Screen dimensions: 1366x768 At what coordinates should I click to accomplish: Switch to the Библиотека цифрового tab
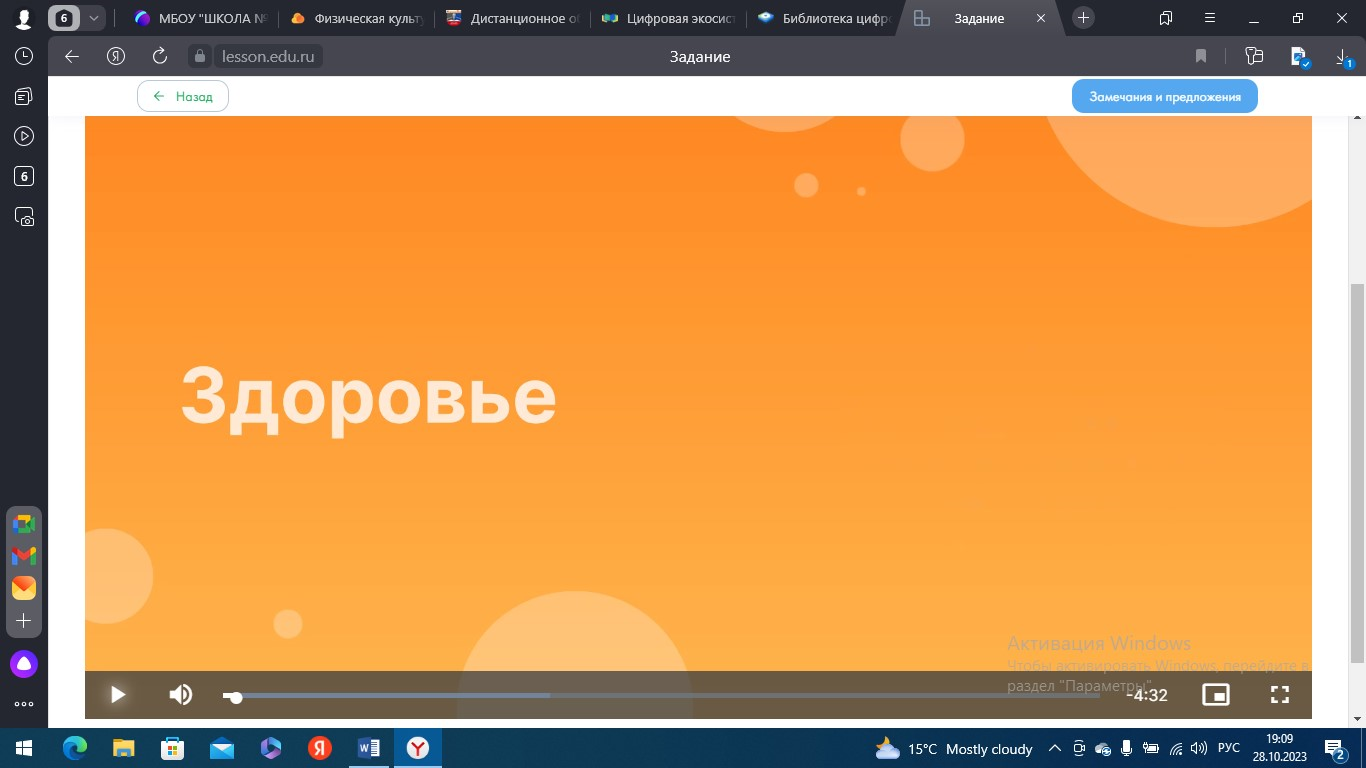click(x=824, y=18)
